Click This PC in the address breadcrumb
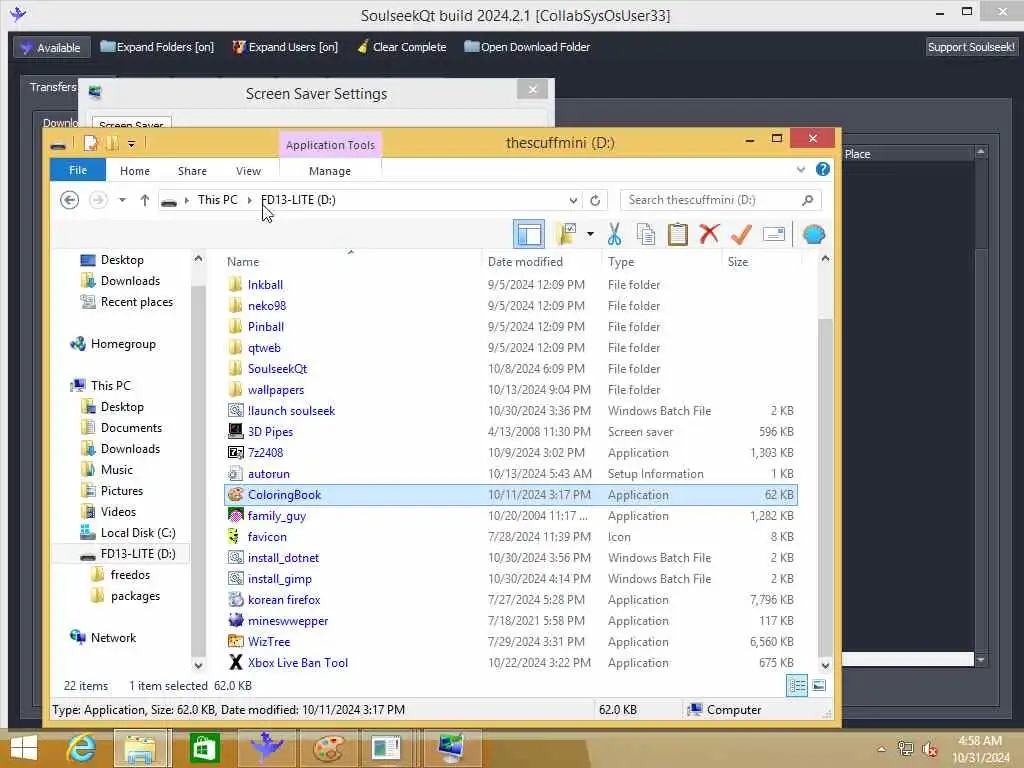This screenshot has width=1024, height=768. (x=217, y=200)
